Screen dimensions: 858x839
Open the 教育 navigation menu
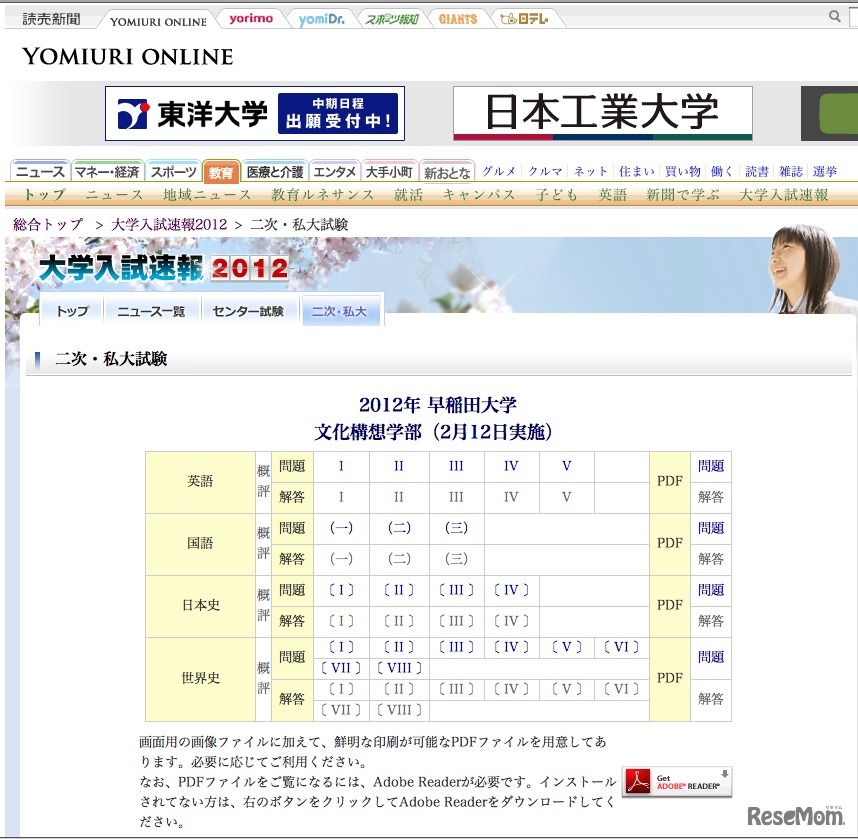tap(220, 171)
